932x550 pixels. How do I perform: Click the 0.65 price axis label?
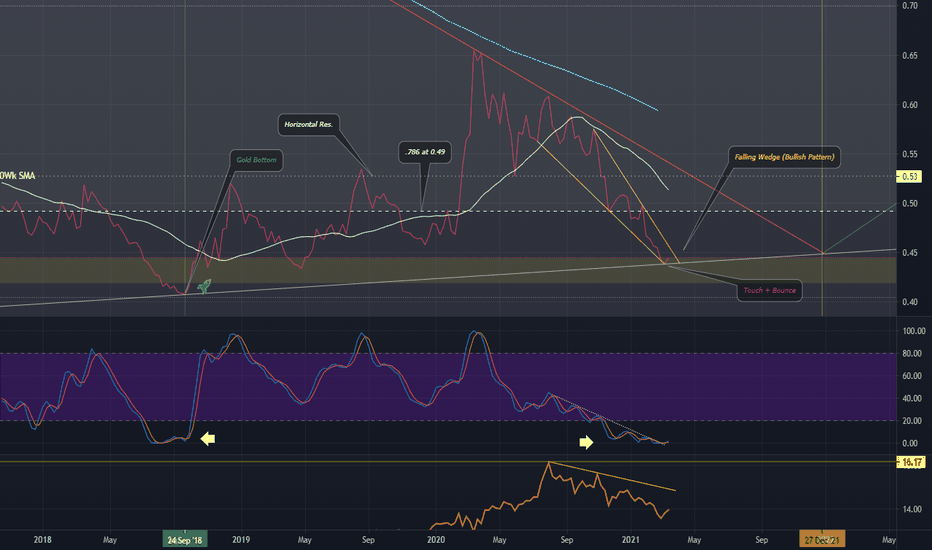(909, 56)
